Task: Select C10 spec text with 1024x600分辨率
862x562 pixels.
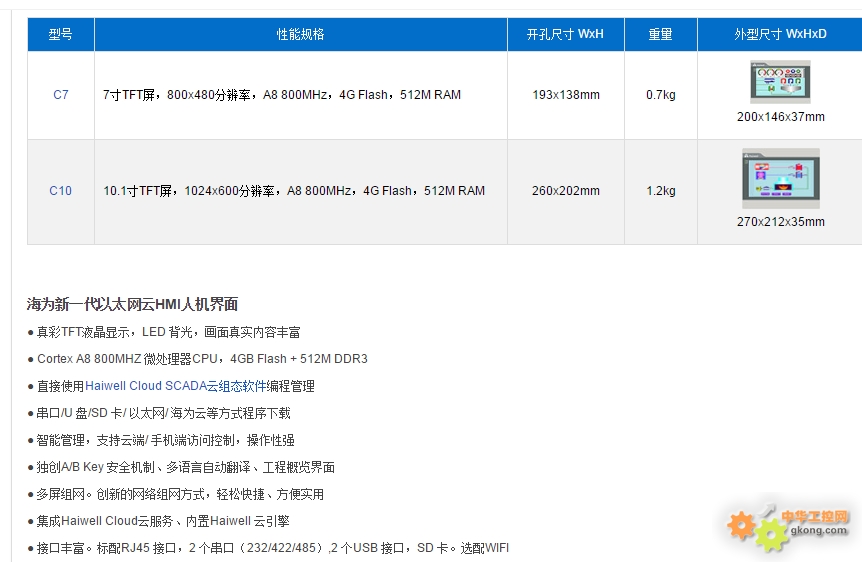Action: click(x=294, y=191)
